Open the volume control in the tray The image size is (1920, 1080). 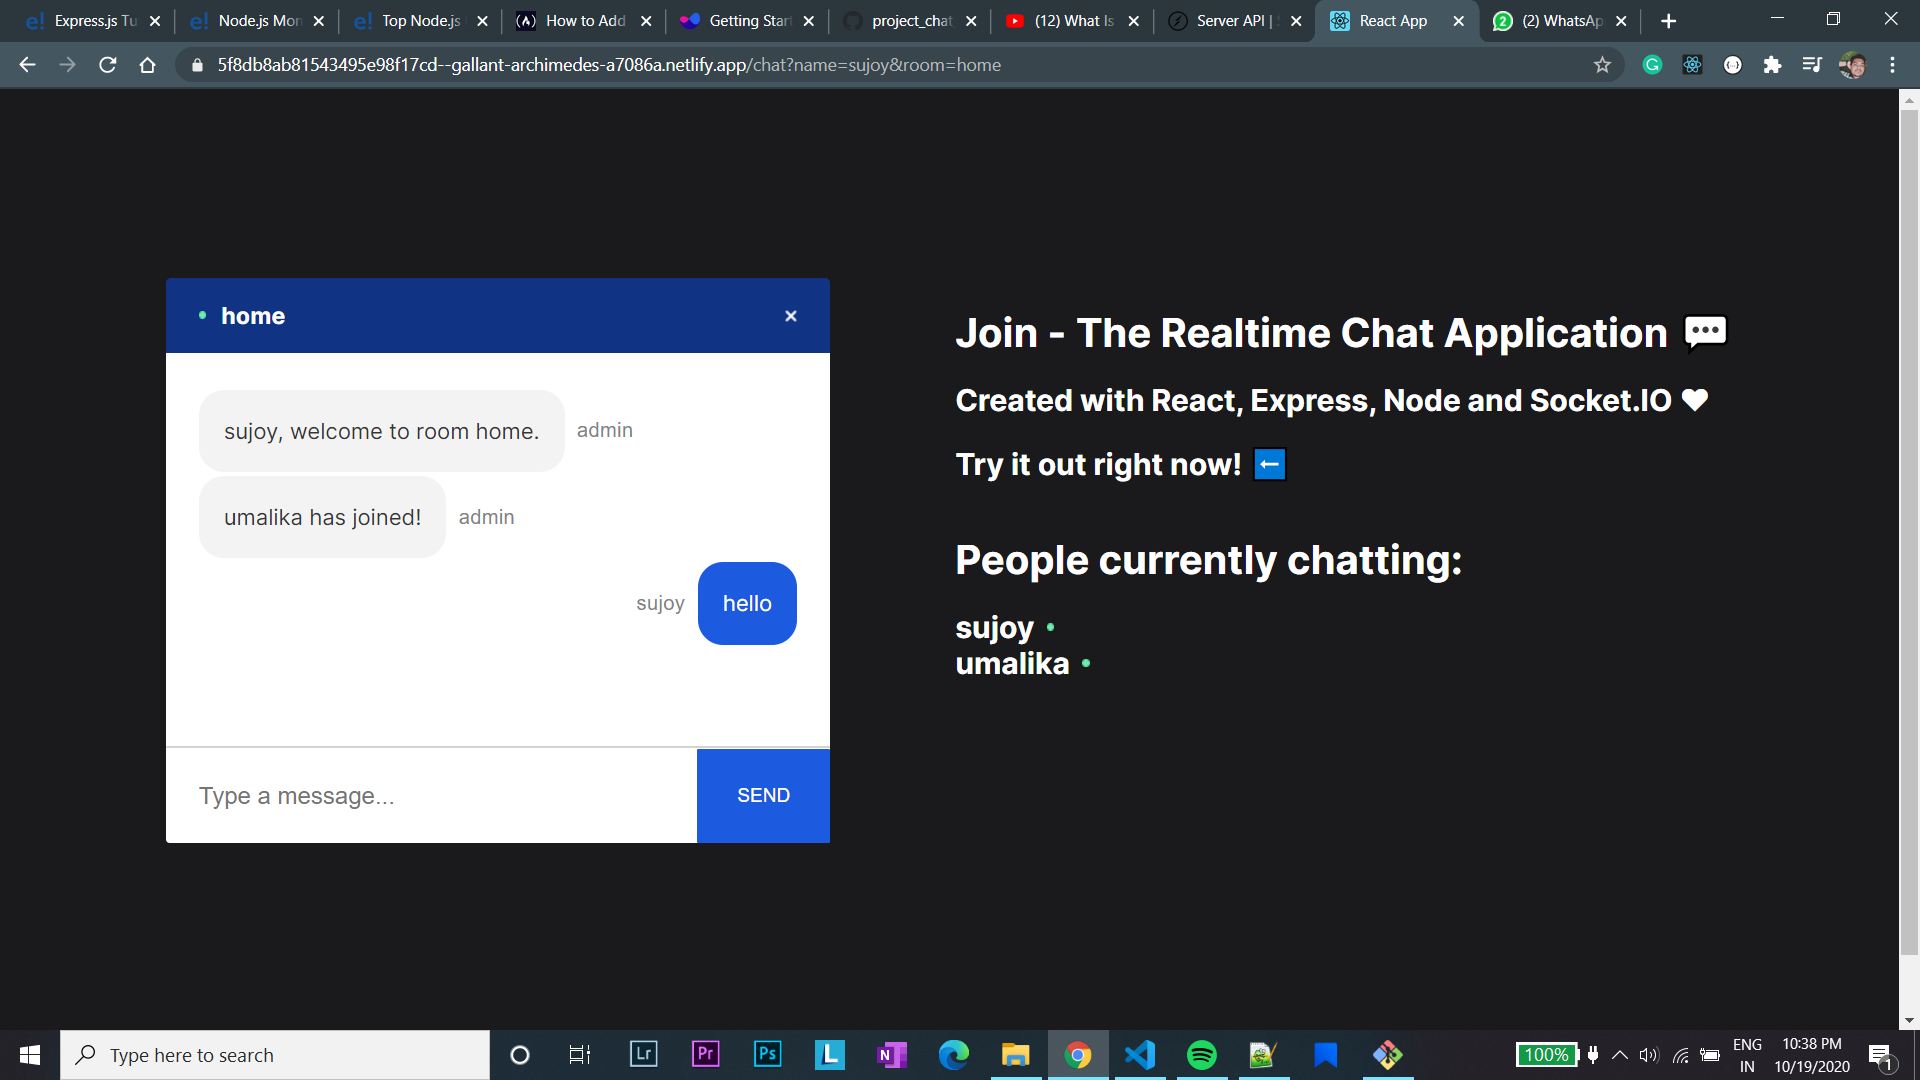(1649, 1055)
